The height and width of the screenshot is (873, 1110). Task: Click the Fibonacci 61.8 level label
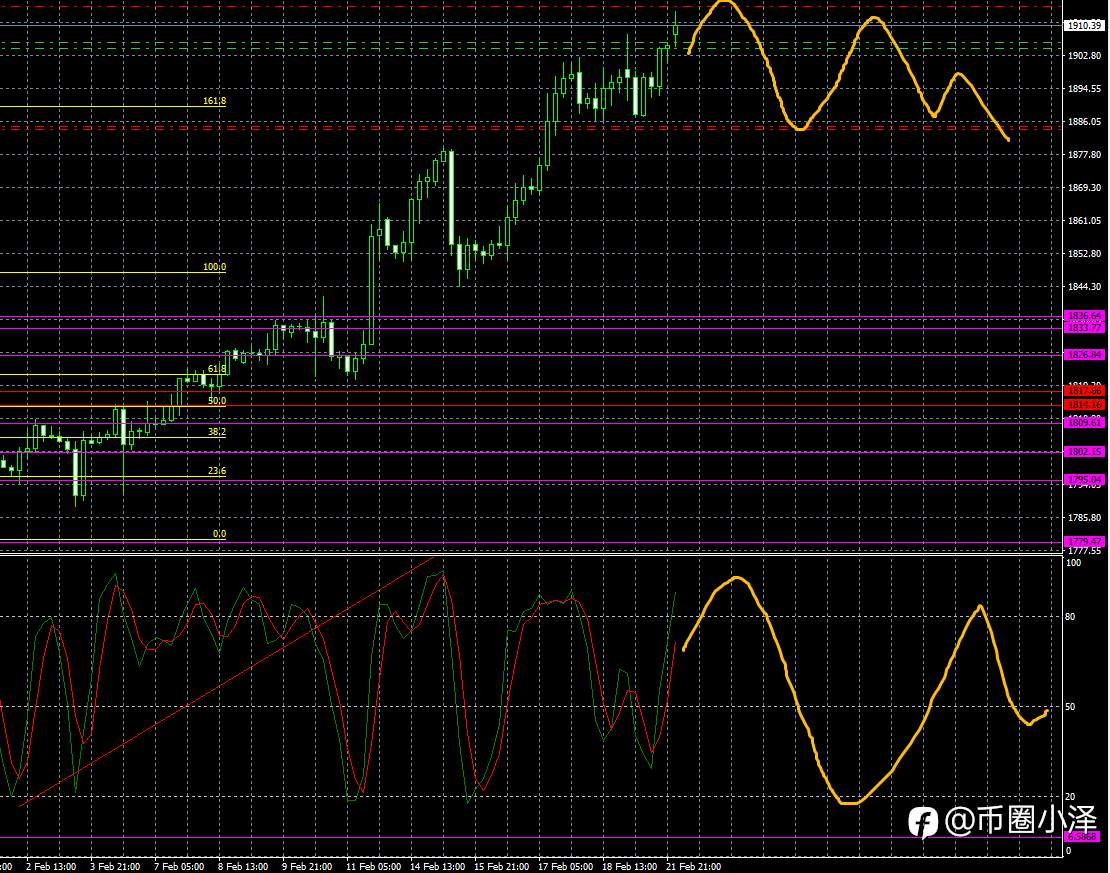217,369
